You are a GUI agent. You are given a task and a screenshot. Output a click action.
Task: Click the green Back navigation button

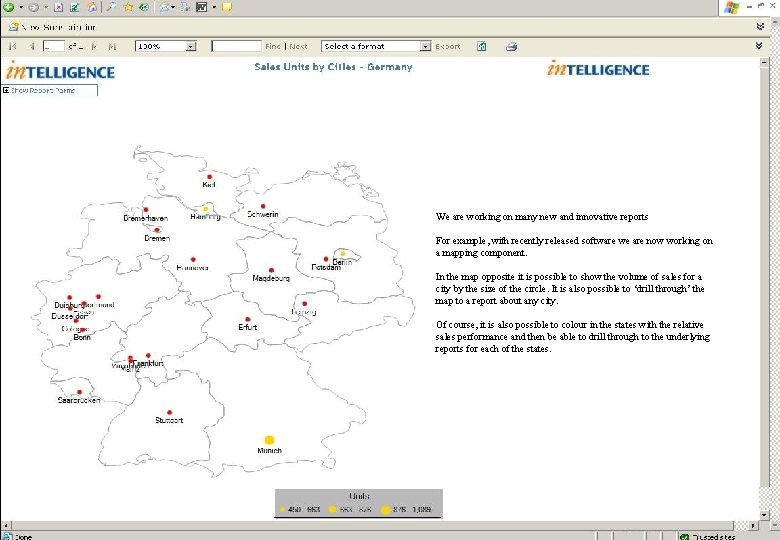(8, 6)
